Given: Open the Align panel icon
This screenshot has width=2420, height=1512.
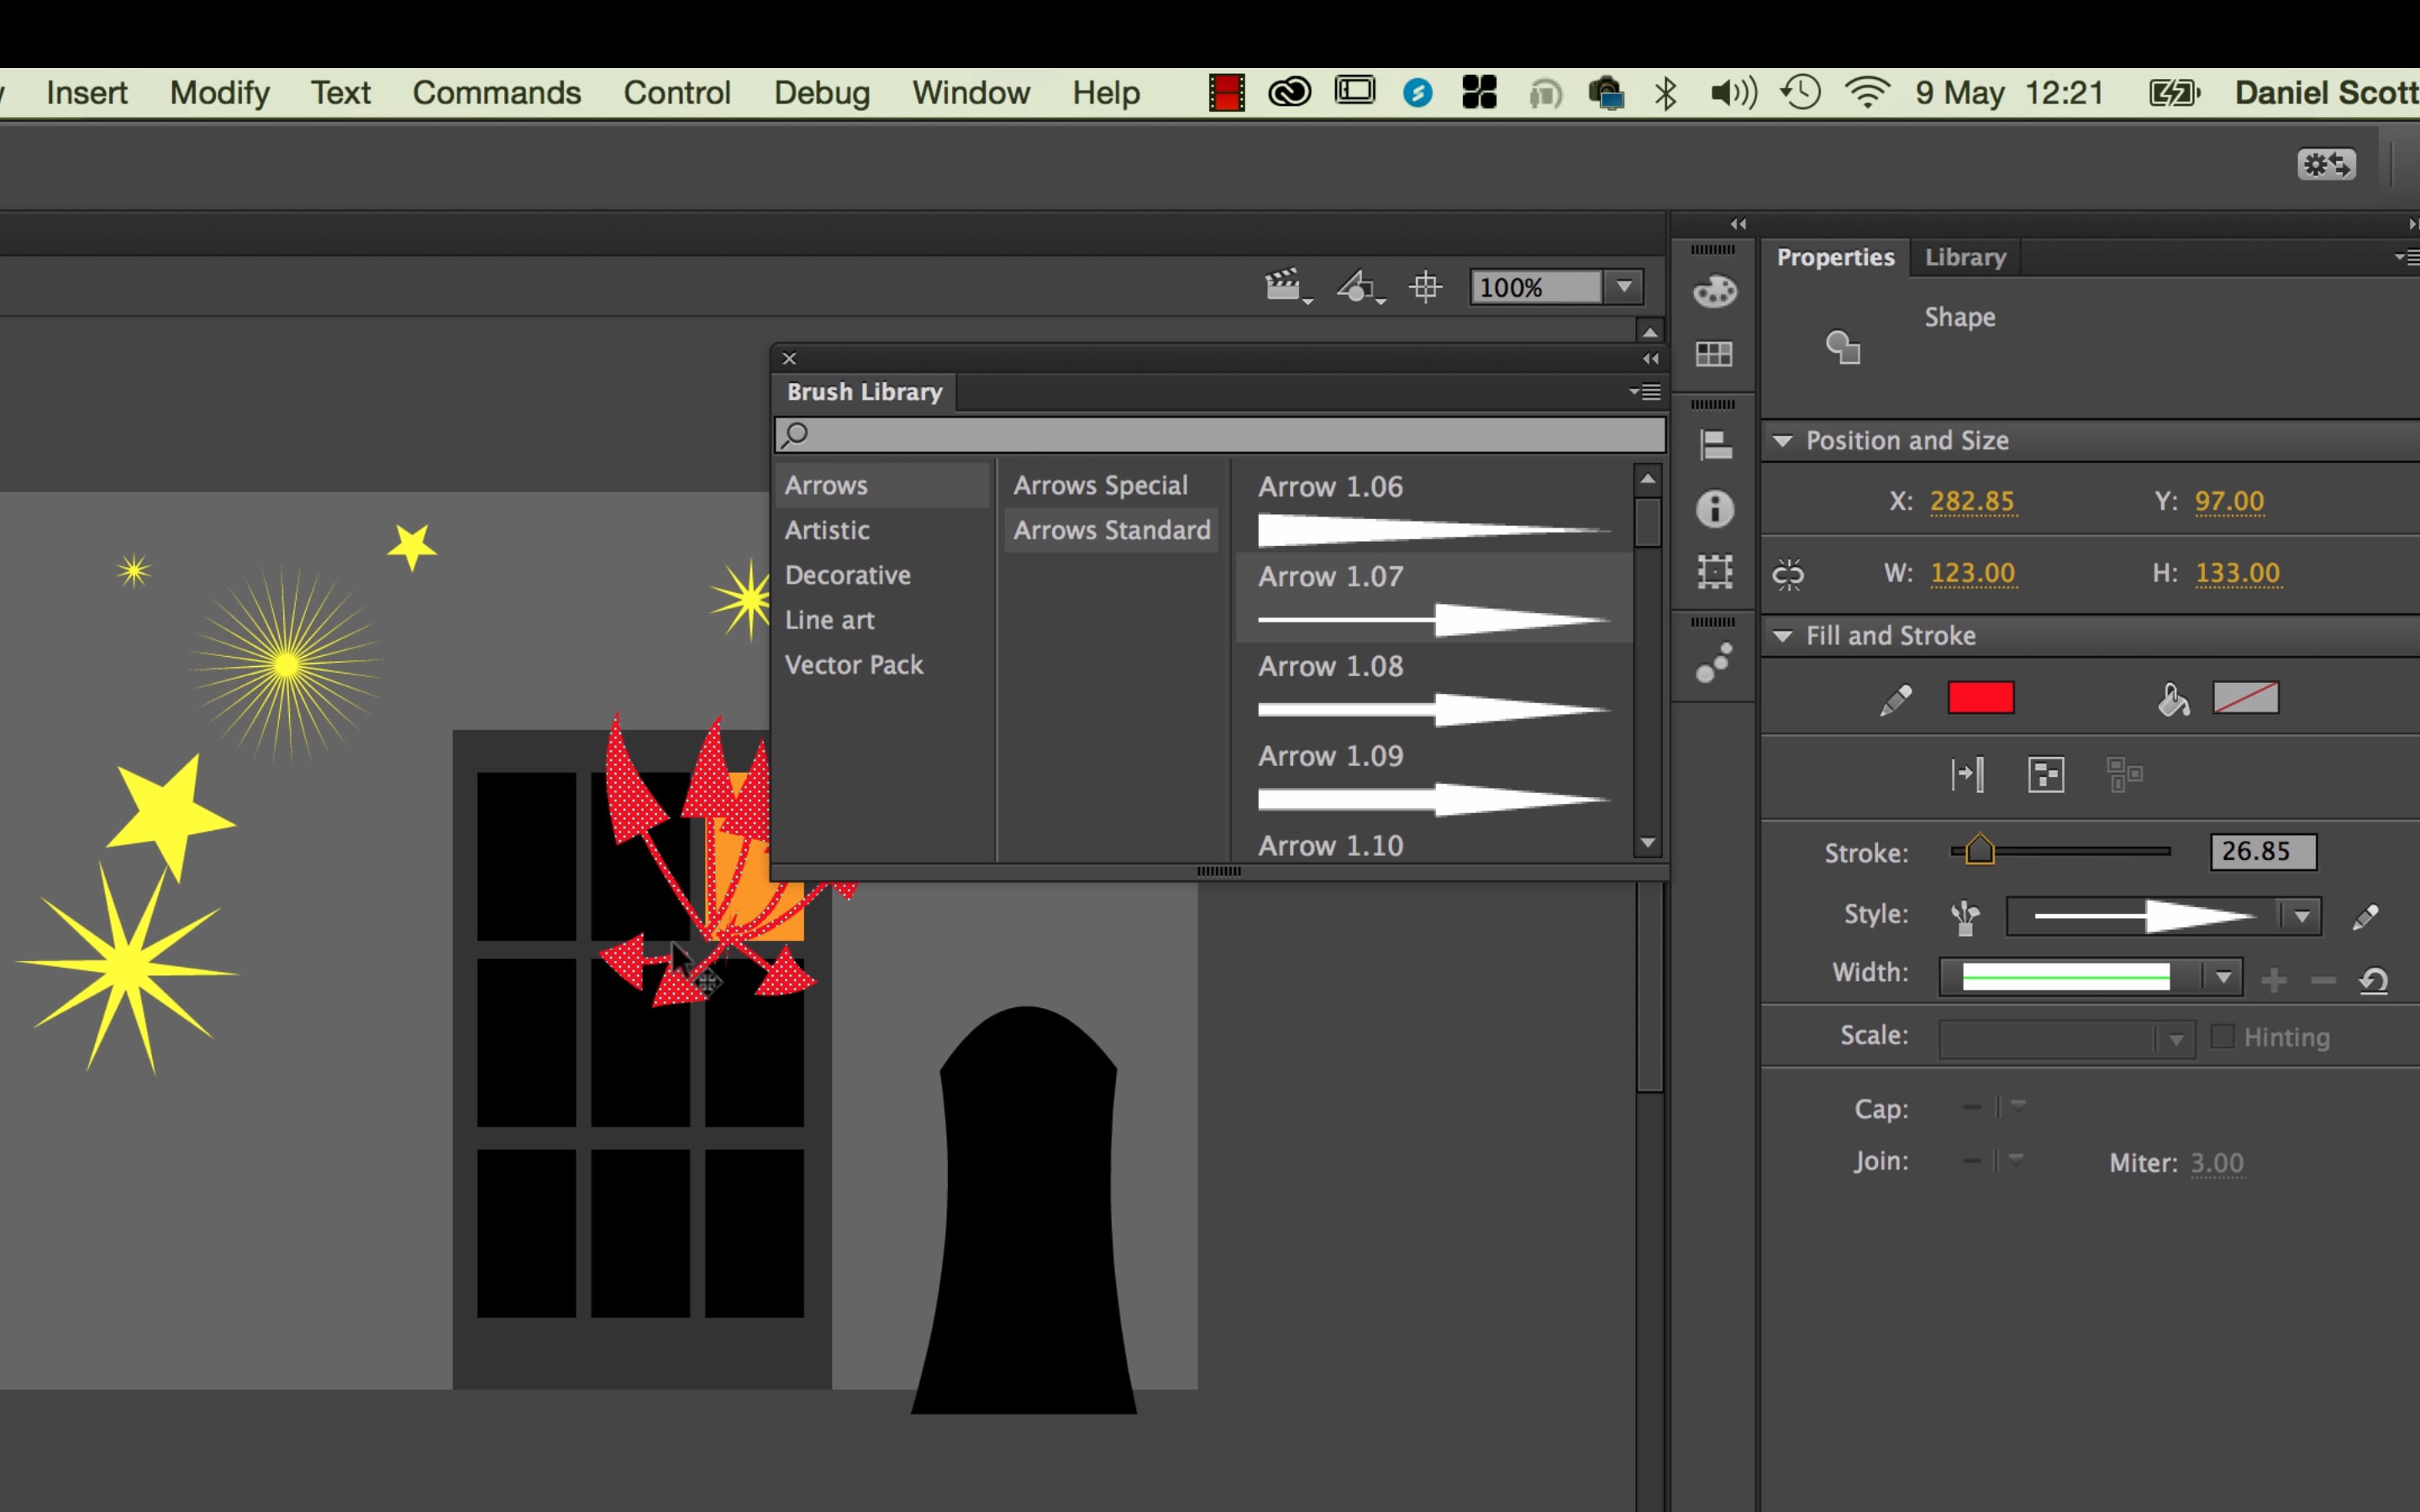Looking at the screenshot, I should tap(1715, 445).
